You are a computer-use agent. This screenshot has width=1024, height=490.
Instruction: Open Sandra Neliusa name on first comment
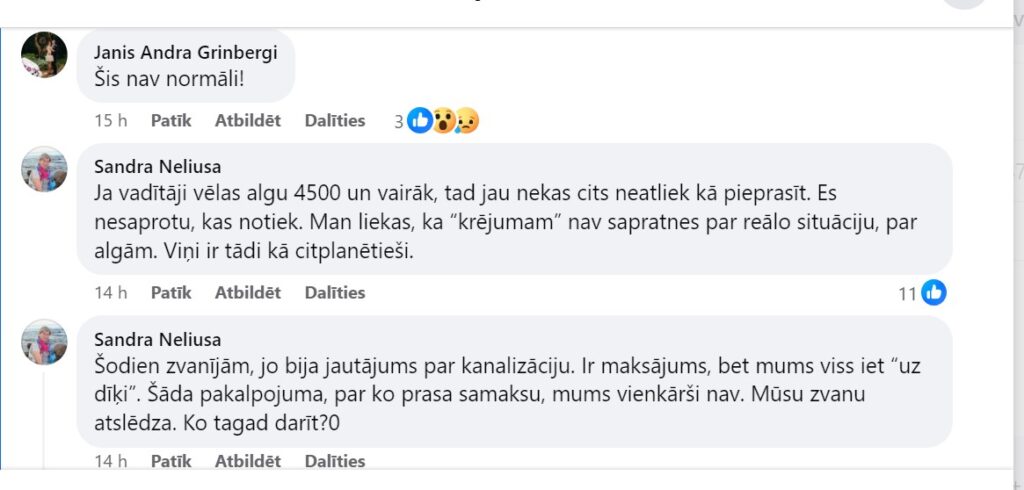pyautogui.click(x=157, y=167)
